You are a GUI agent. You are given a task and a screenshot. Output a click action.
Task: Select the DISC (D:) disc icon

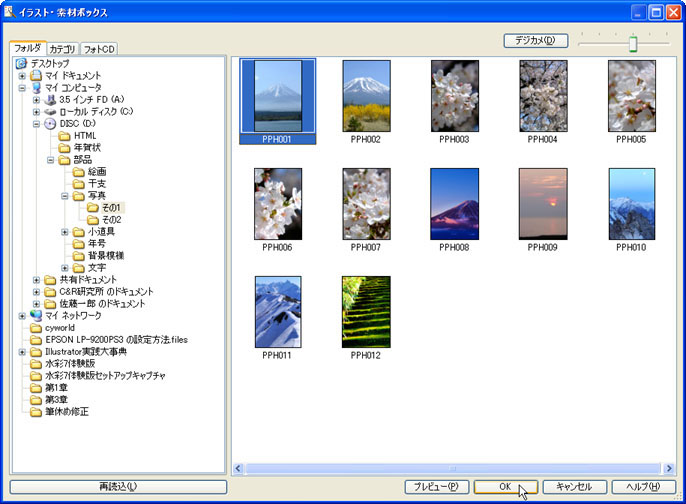coord(51,124)
